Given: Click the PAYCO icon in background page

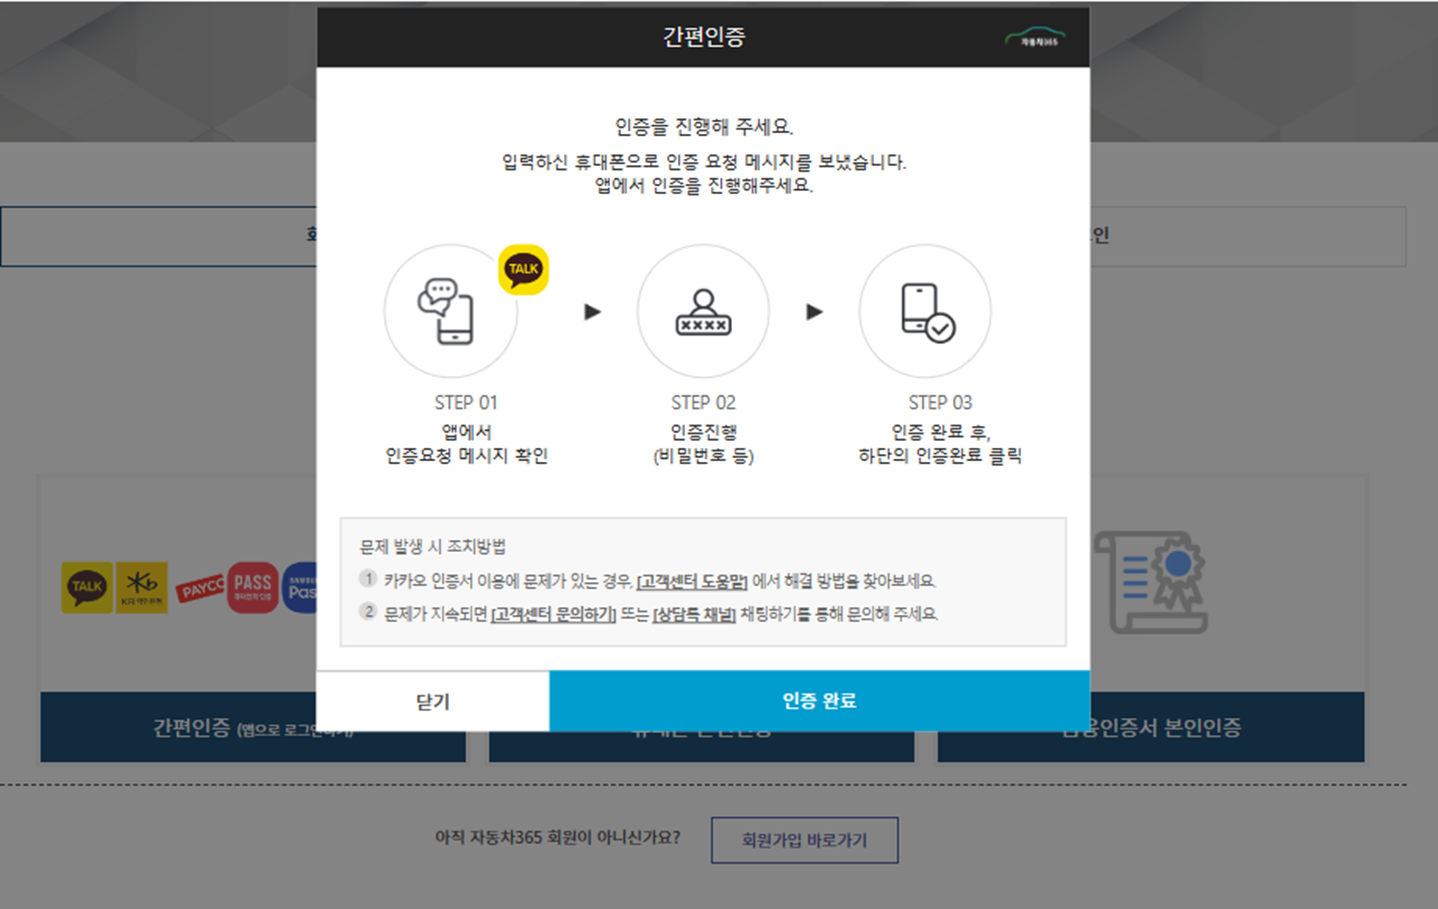Looking at the screenshot, I should (x=201, y=588).
